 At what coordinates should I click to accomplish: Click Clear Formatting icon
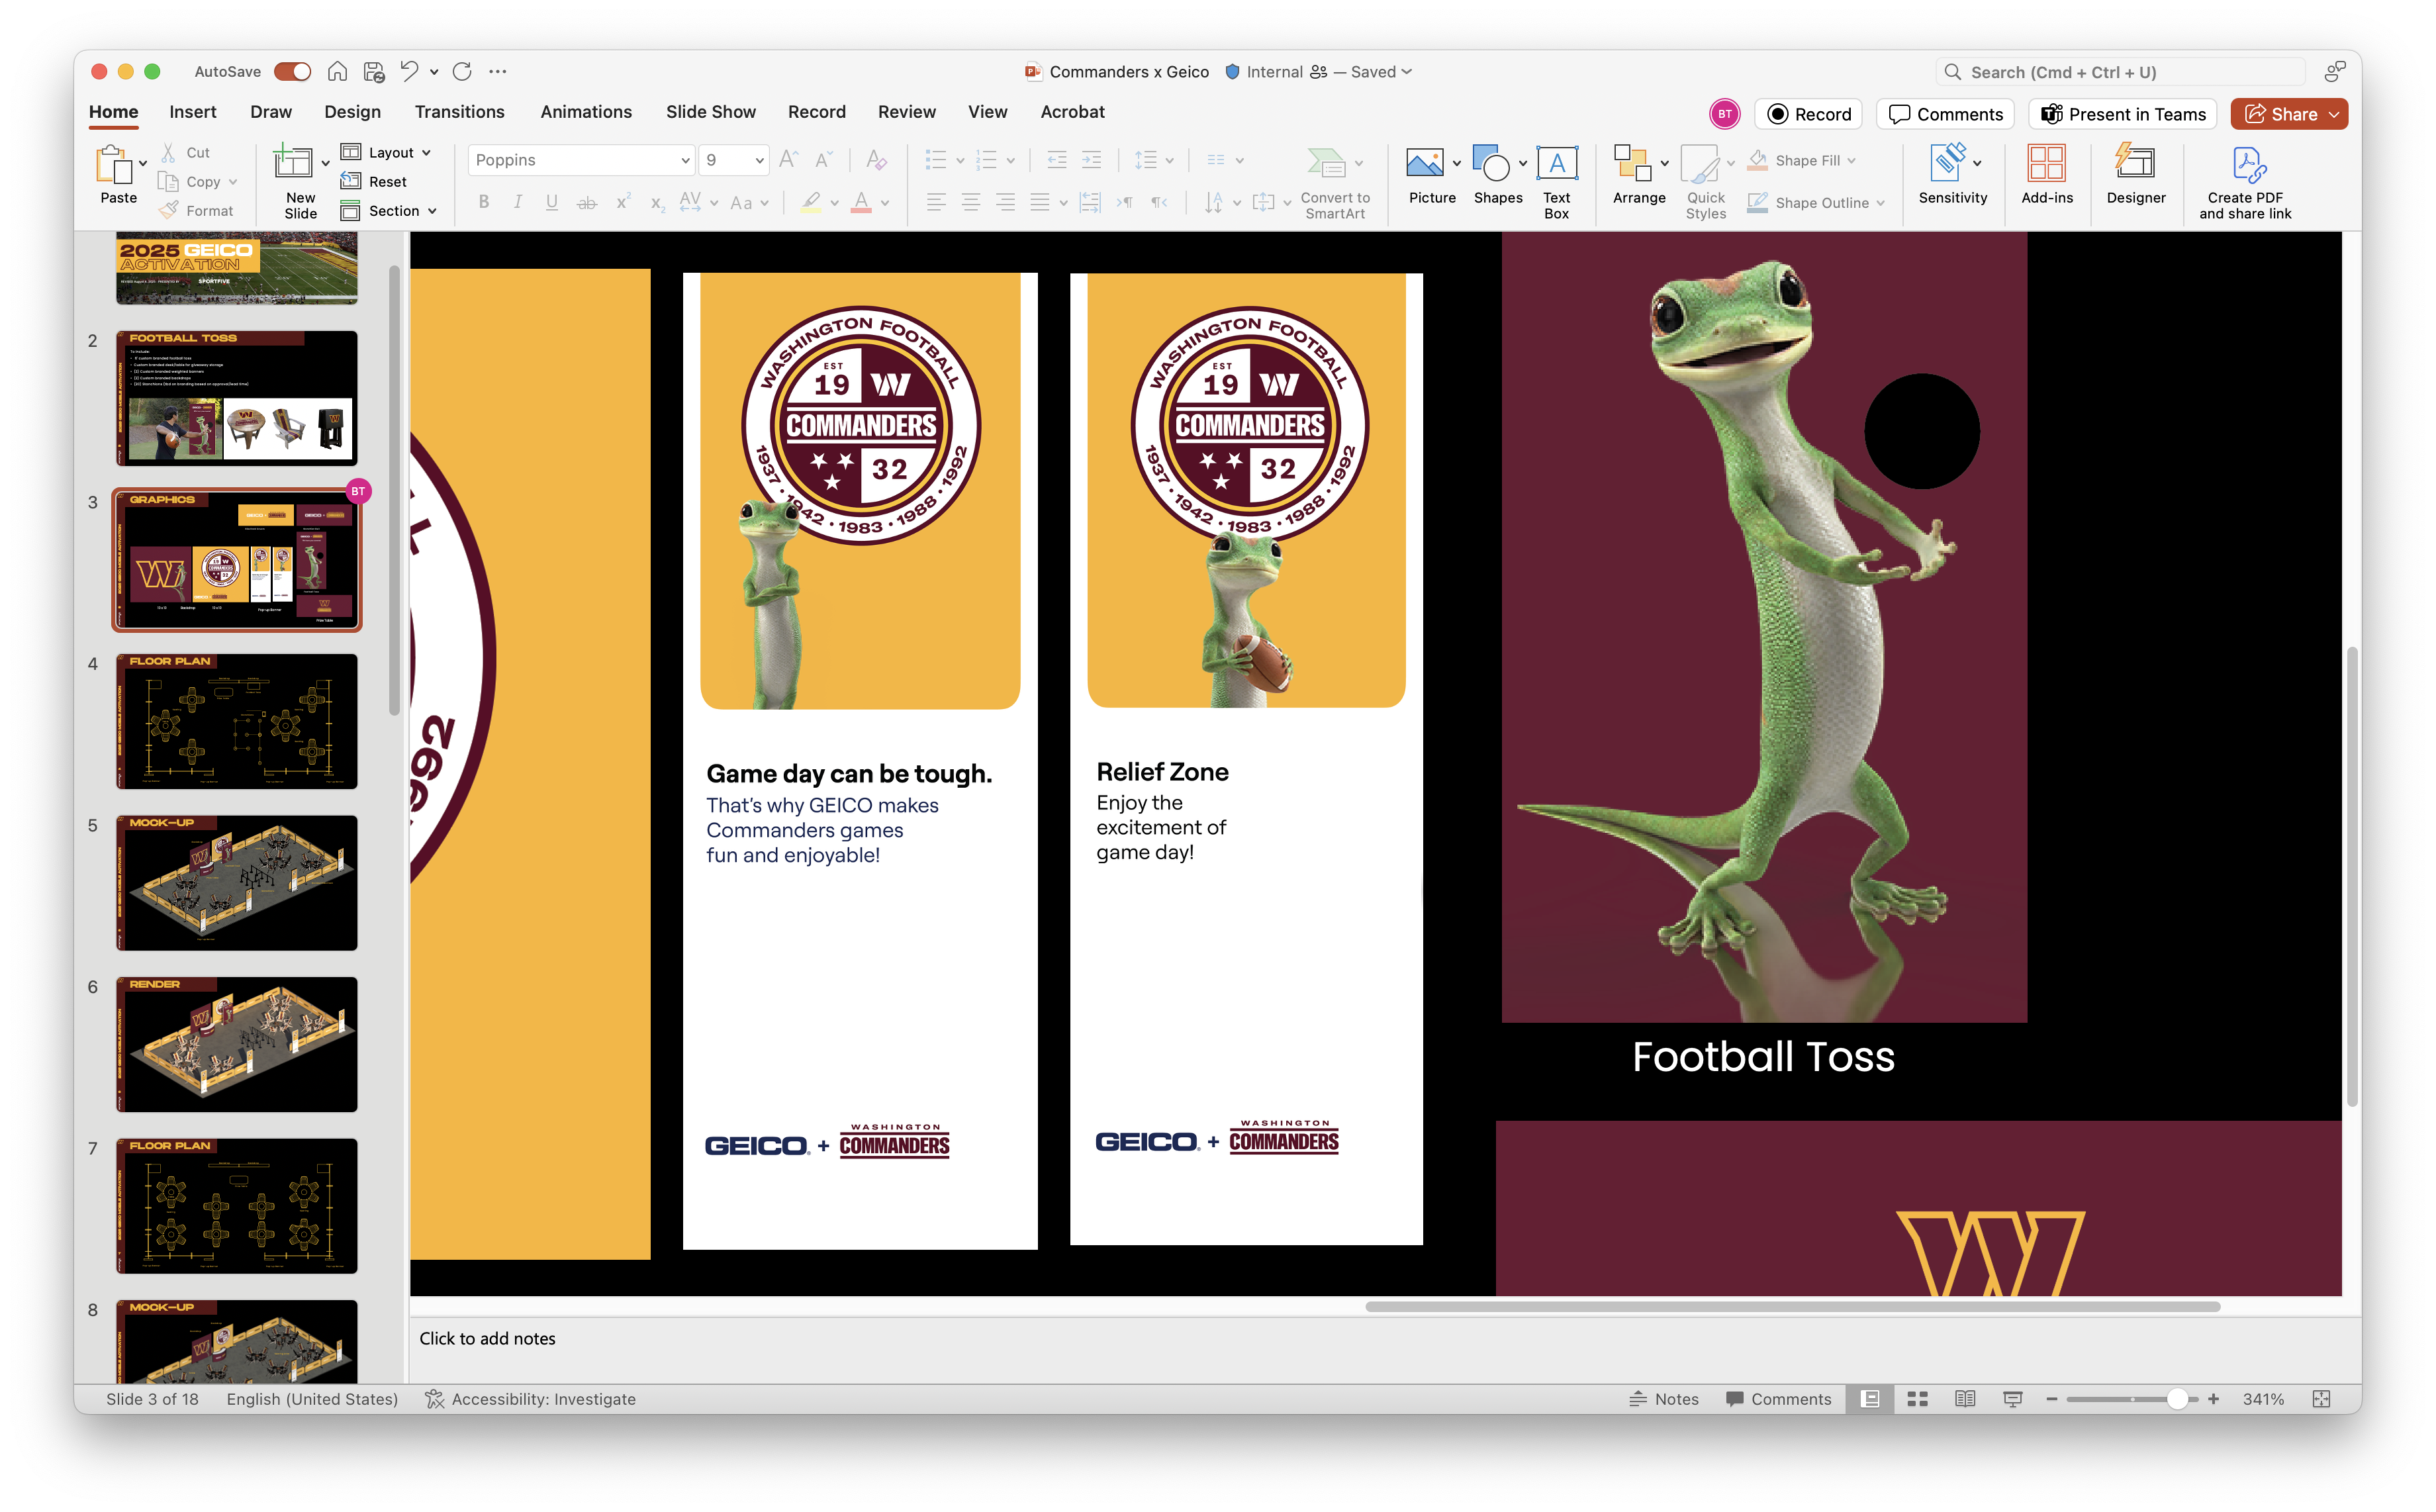coord(876,160)
